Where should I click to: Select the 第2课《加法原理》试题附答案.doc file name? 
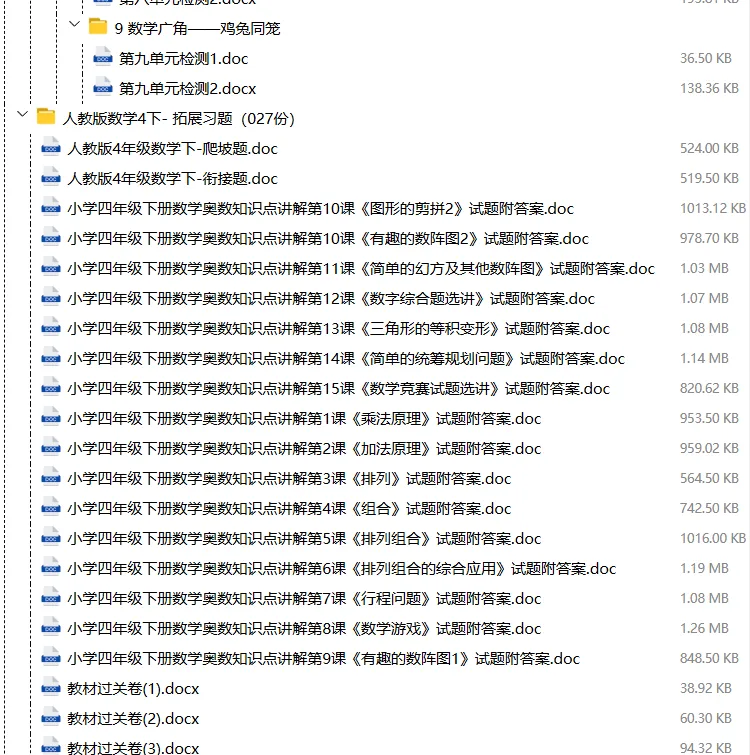tap(304, 449)
